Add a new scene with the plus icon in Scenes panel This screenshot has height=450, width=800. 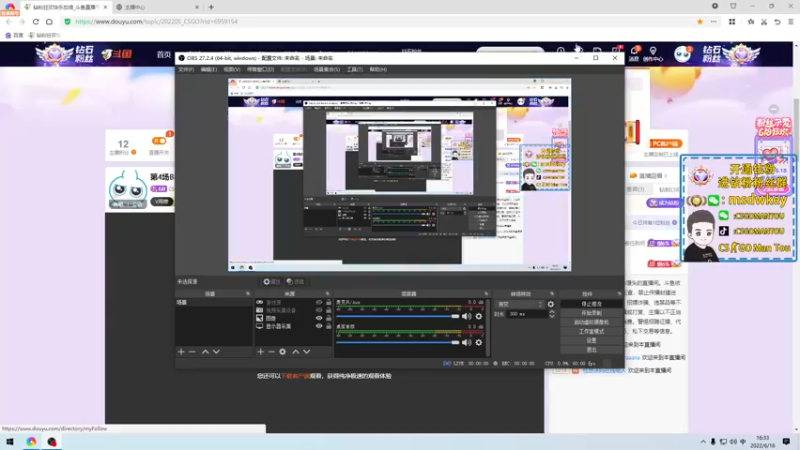(181, 352)
